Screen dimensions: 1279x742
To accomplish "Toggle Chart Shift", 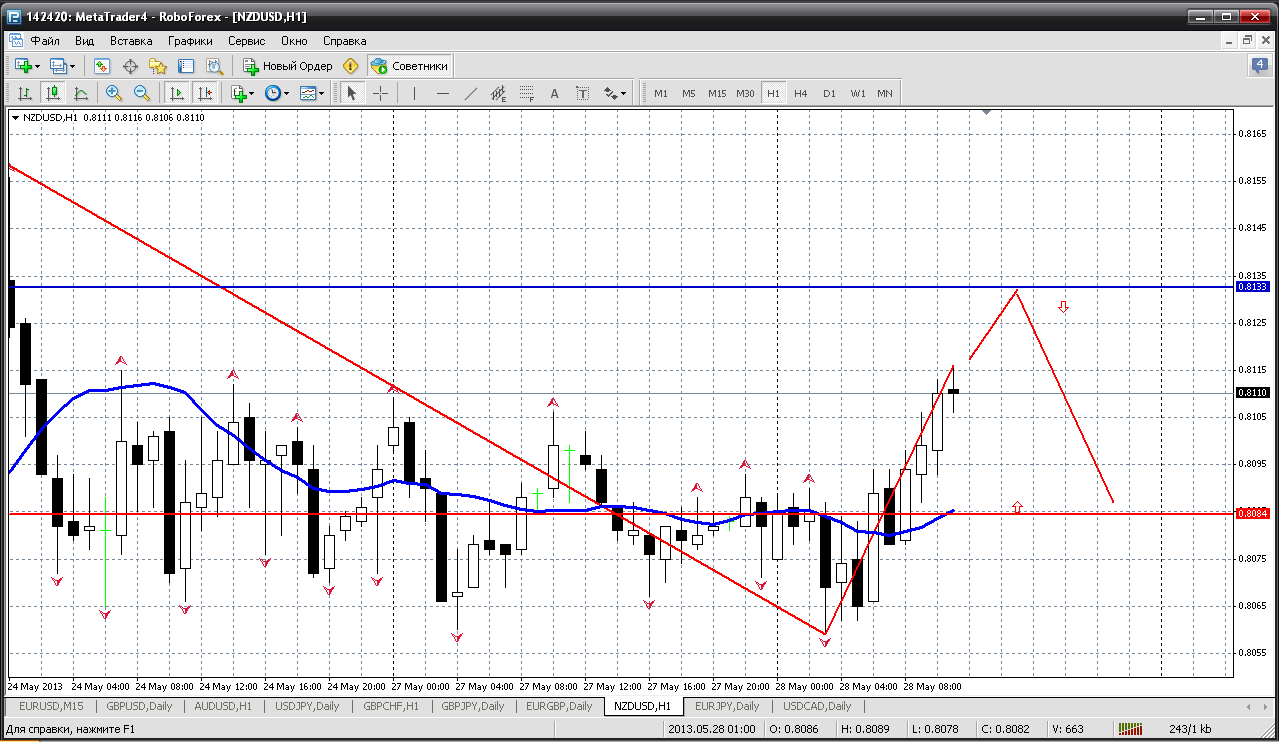I will [205, 93].
